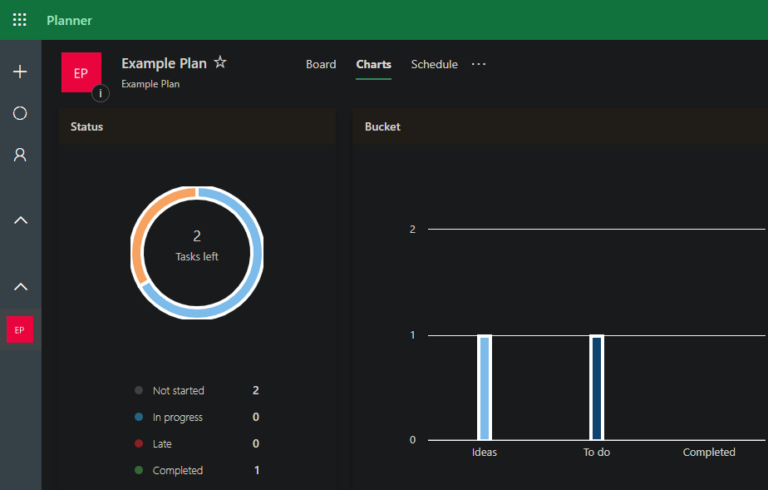Collapse the upper sidebar chevron section
768x490 pixels.
pyautogui.click(x=20, y=220)
